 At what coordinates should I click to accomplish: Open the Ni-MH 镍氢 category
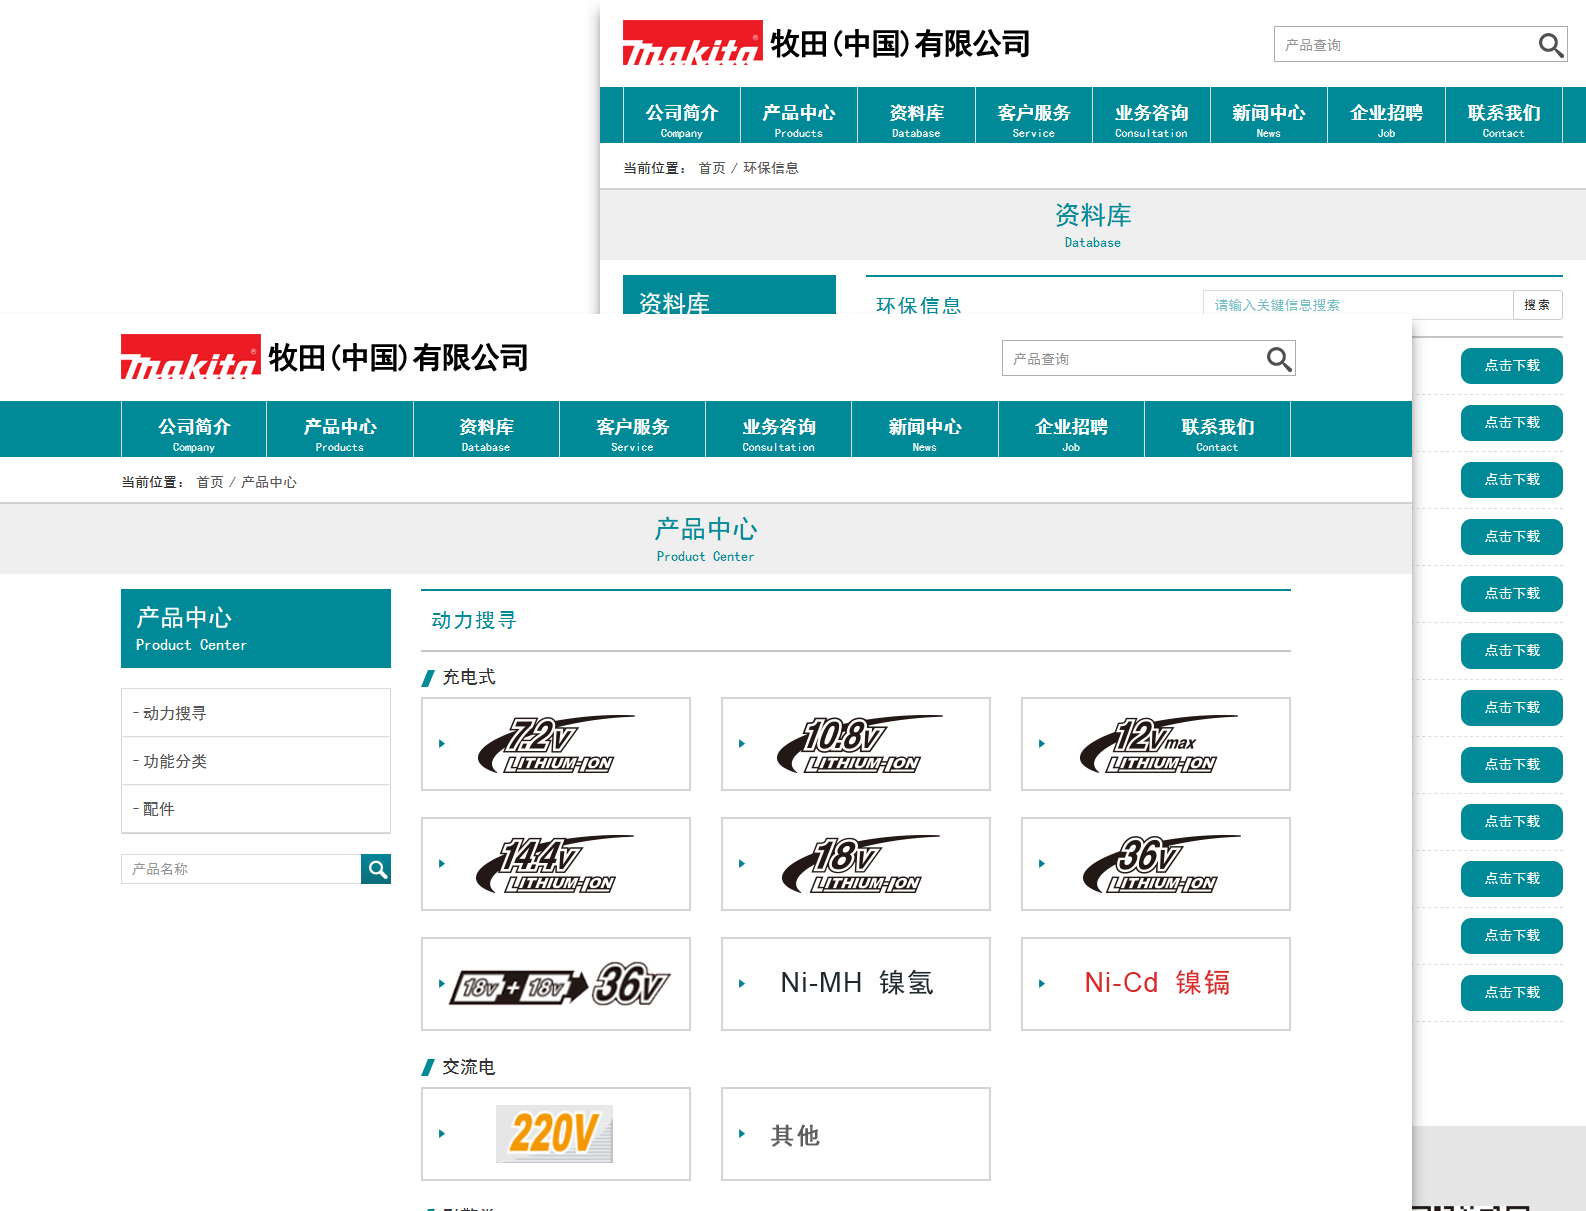point(856,984)
